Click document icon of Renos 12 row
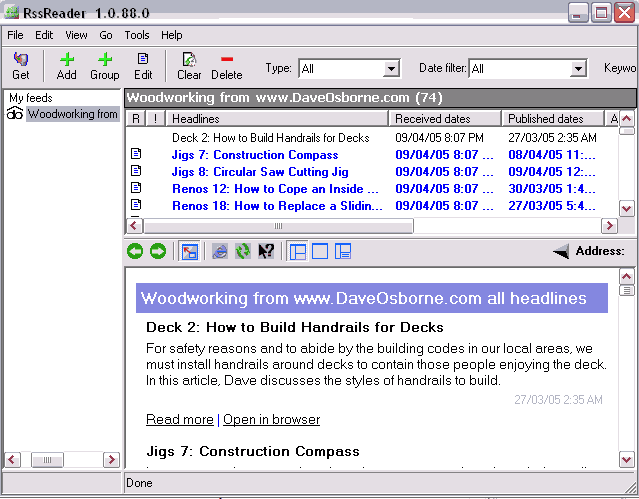 point(136,188)
